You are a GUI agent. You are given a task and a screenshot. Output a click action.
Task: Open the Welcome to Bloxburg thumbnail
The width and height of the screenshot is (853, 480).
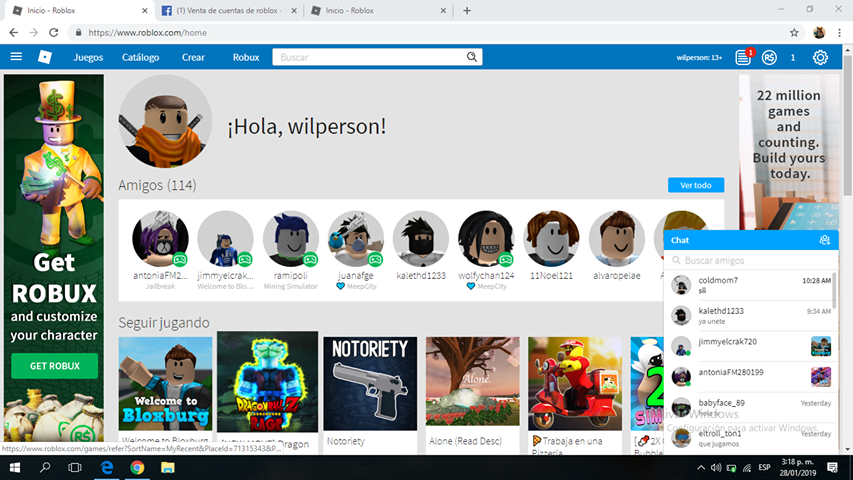(165, 384)
